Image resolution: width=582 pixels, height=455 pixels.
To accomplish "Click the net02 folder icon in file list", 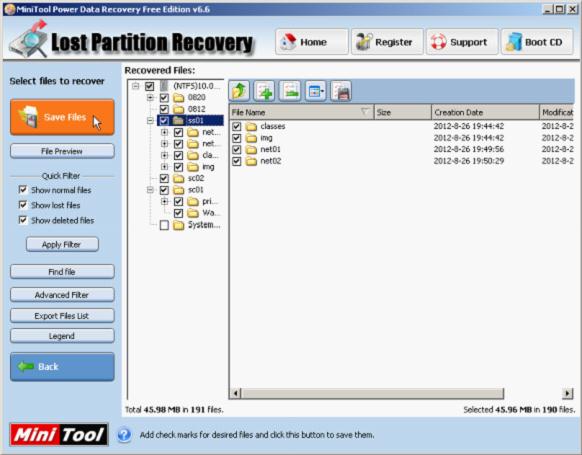I will pyautogui.click(x=252, y=161).
